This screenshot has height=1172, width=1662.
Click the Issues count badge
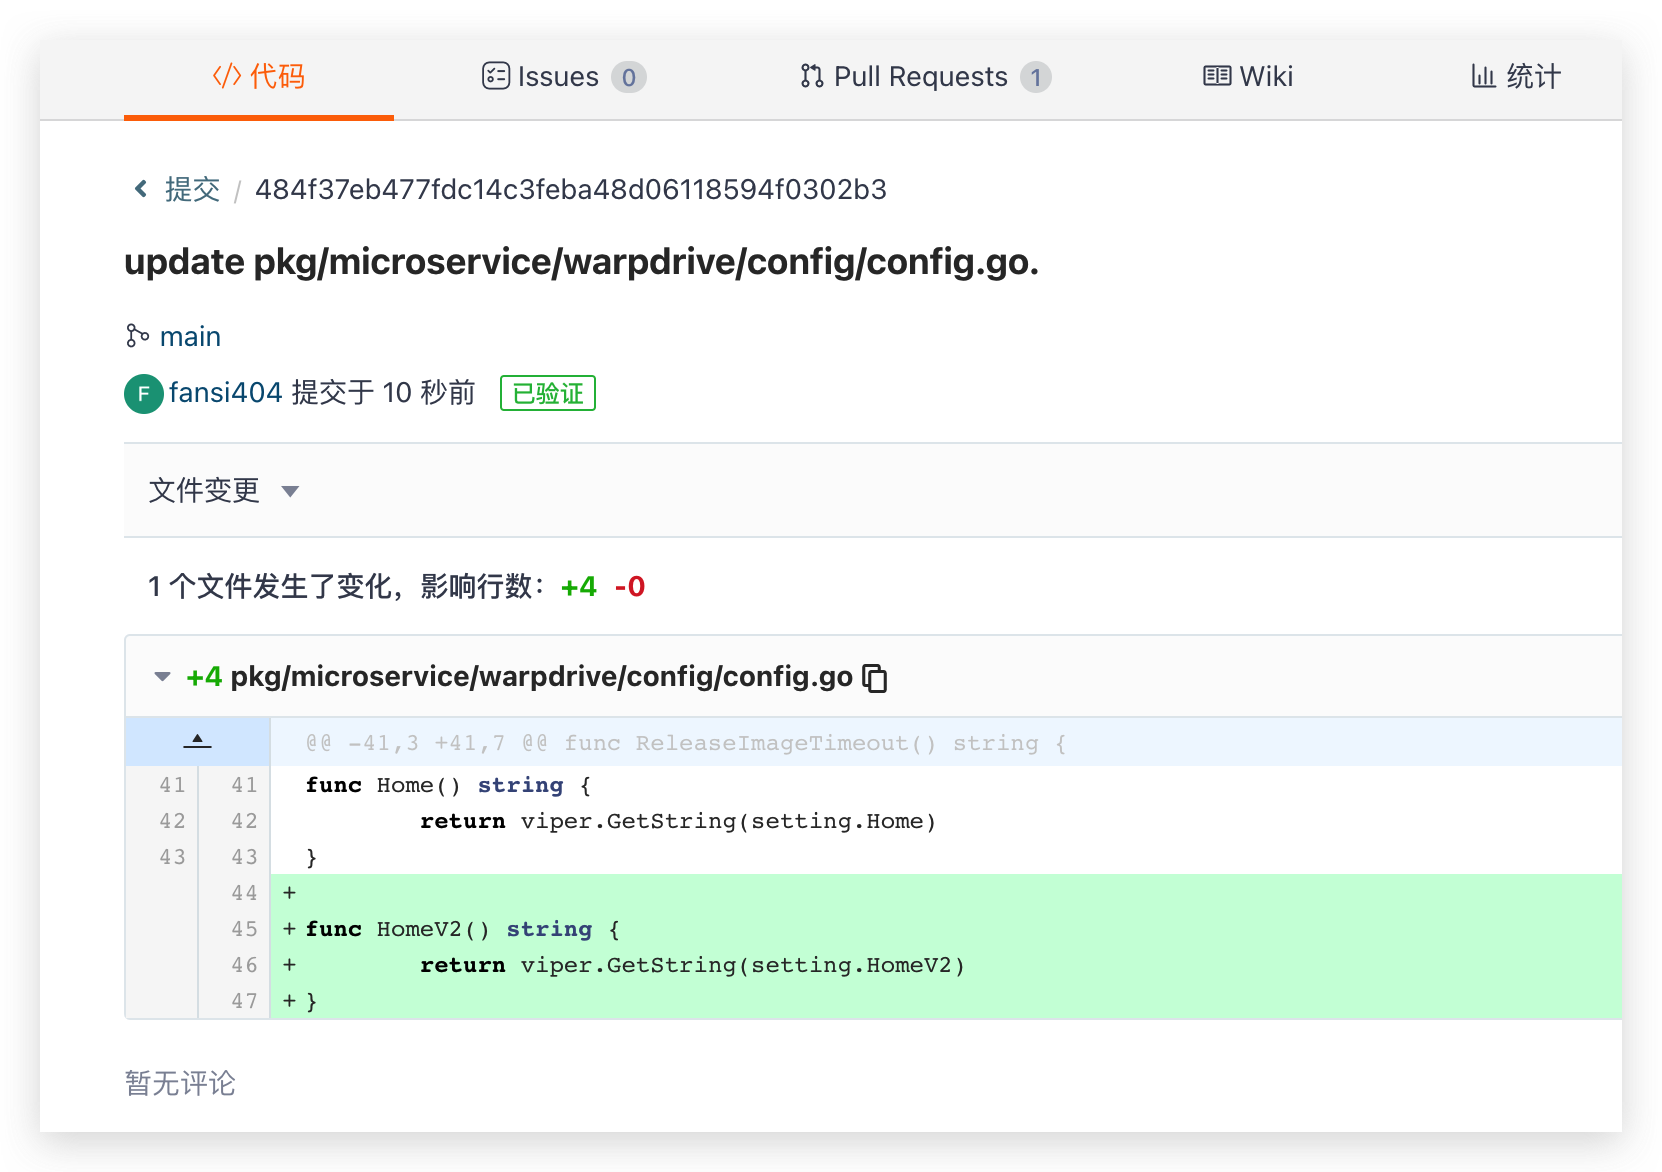point(628,77)
